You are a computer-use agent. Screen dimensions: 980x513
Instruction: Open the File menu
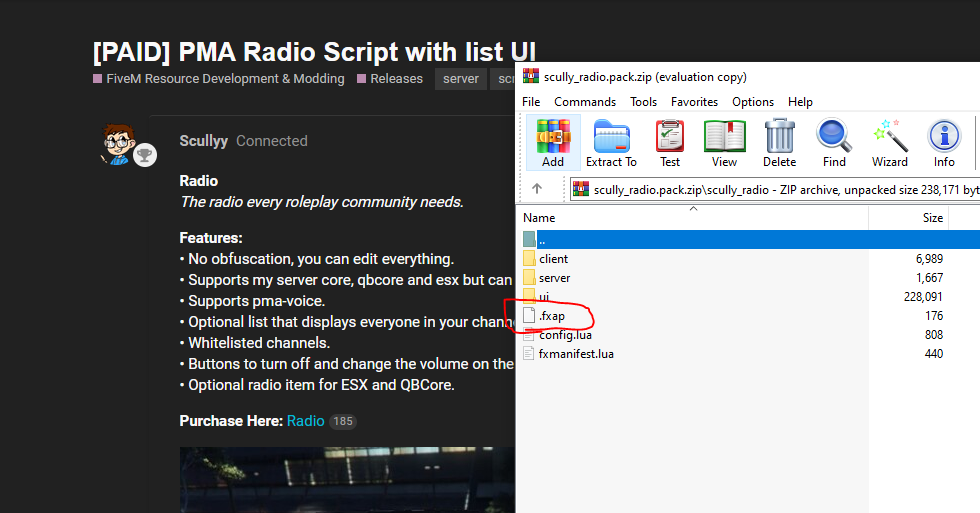[x=531, y=102]
